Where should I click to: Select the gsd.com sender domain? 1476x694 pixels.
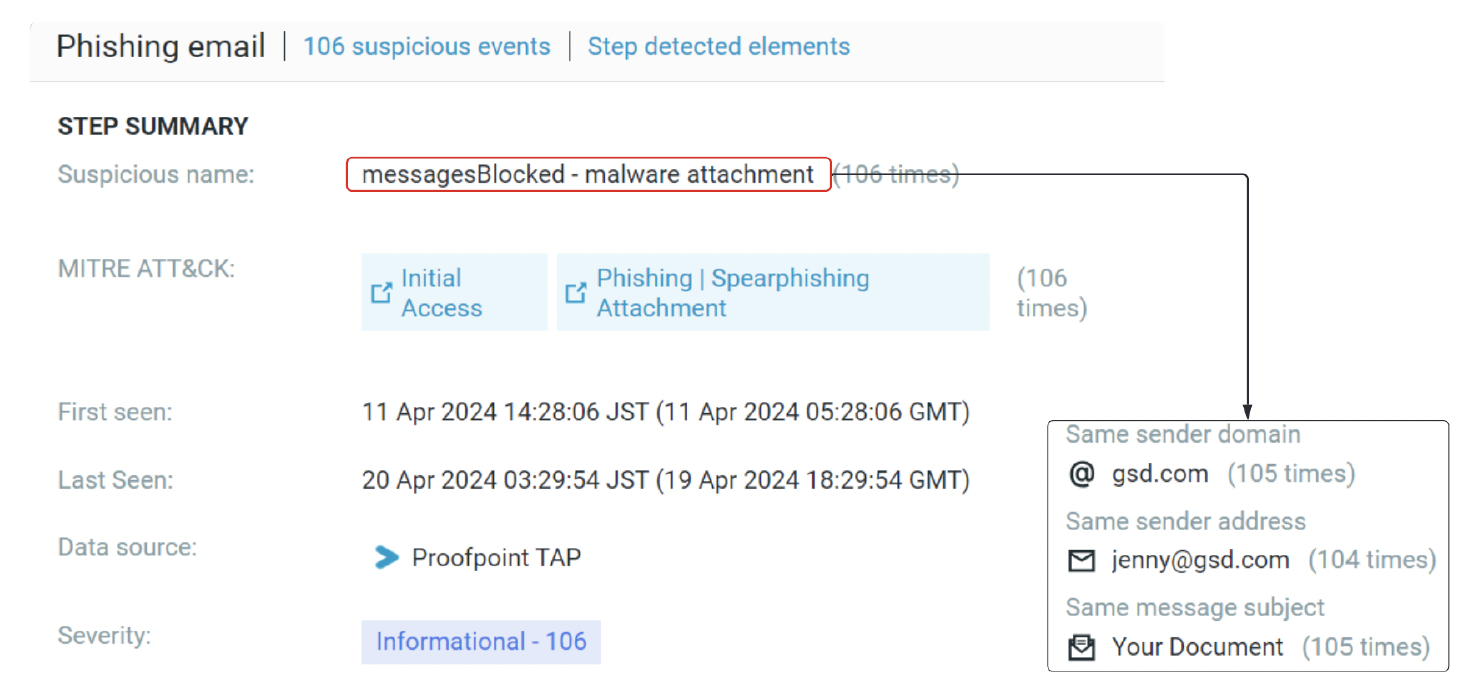click(x=1160, y=474)
